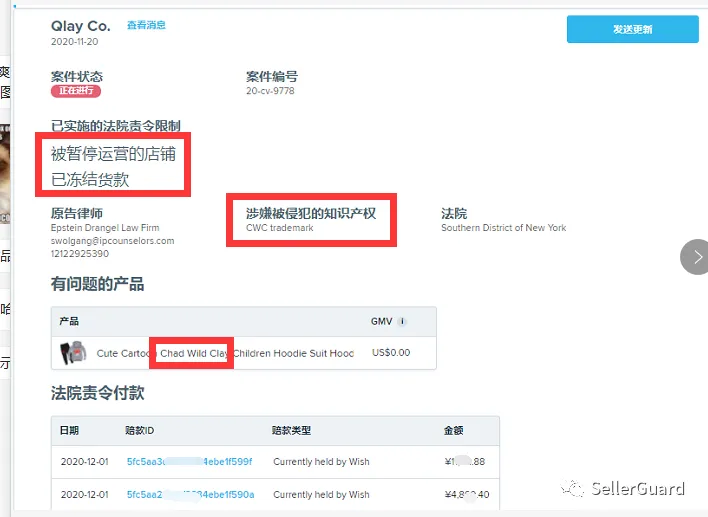Click 被暂停运营的店铺 restriction text
The height and width of the screenshot is (517, 708).
pos(113,154)
